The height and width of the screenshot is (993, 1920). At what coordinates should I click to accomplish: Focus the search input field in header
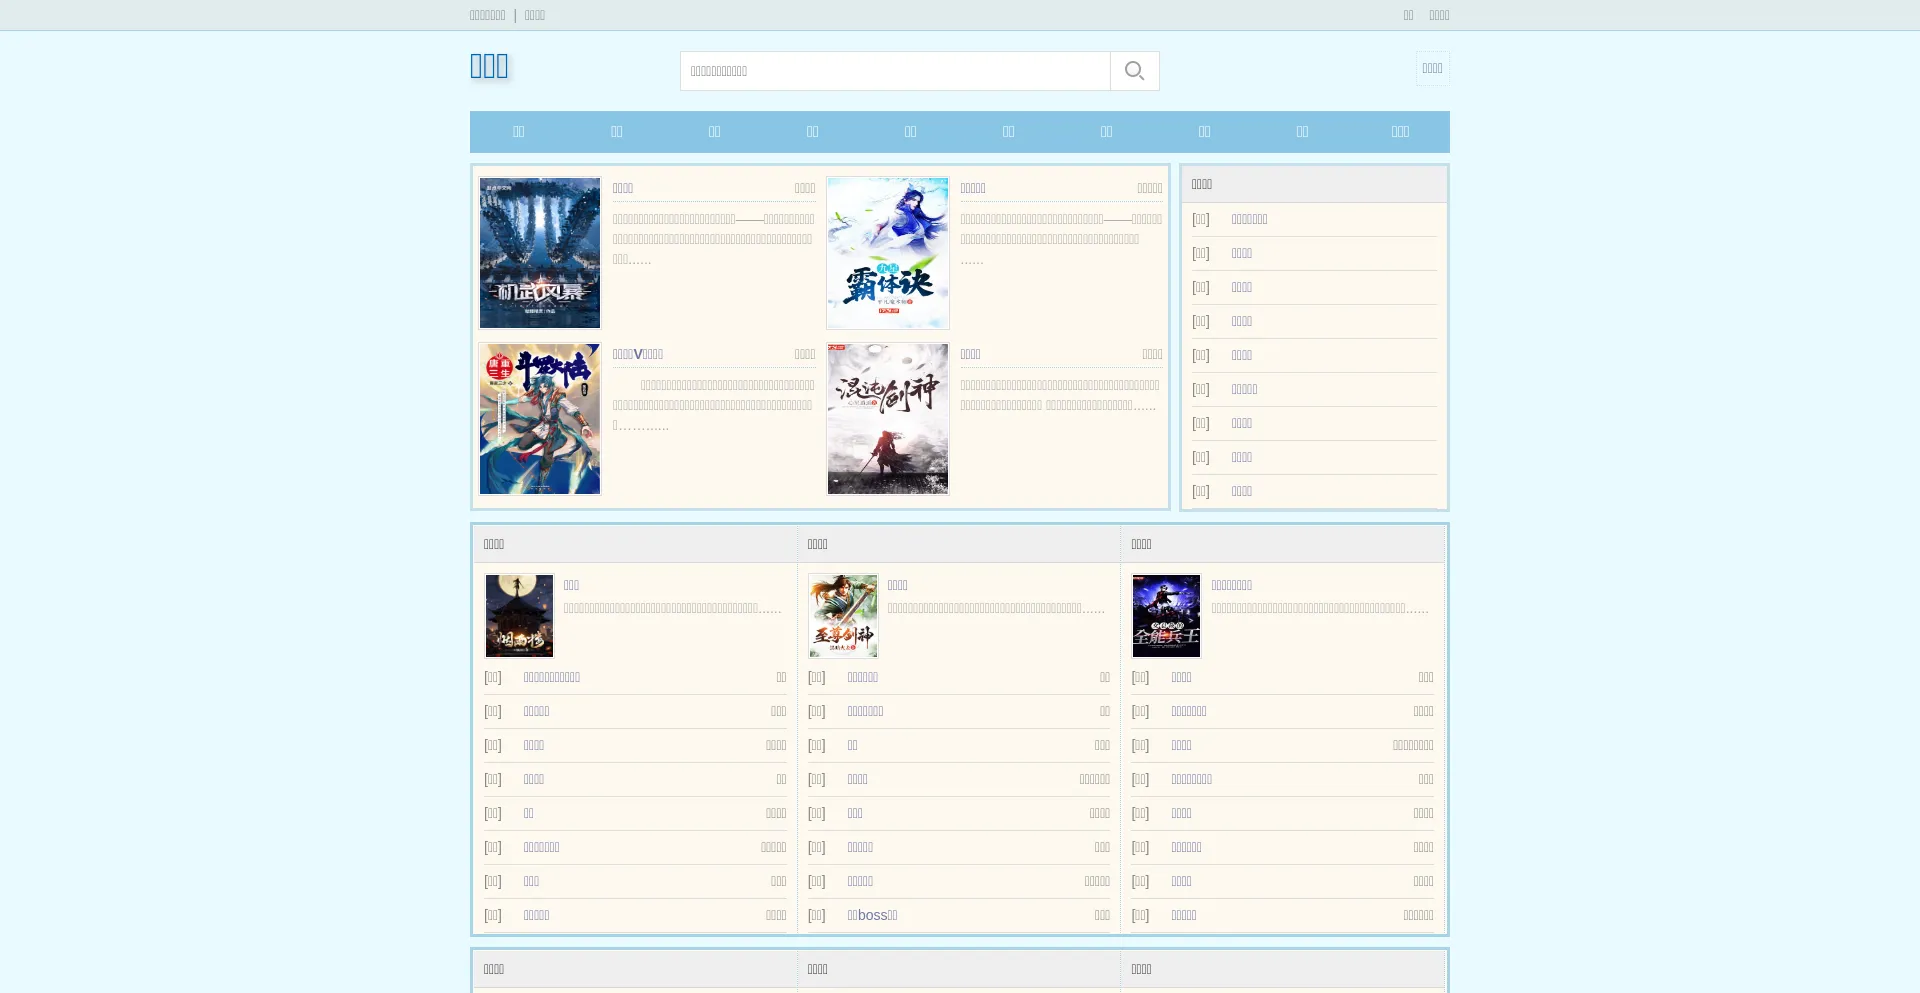point(895,71)
